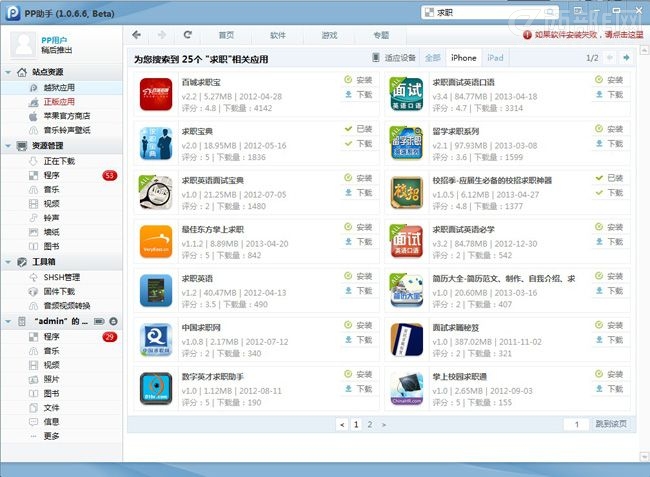This screenshot has width=650, height=477.
Task: Click the refresh icon in toolbar
Action: click(x=187, y=35)
